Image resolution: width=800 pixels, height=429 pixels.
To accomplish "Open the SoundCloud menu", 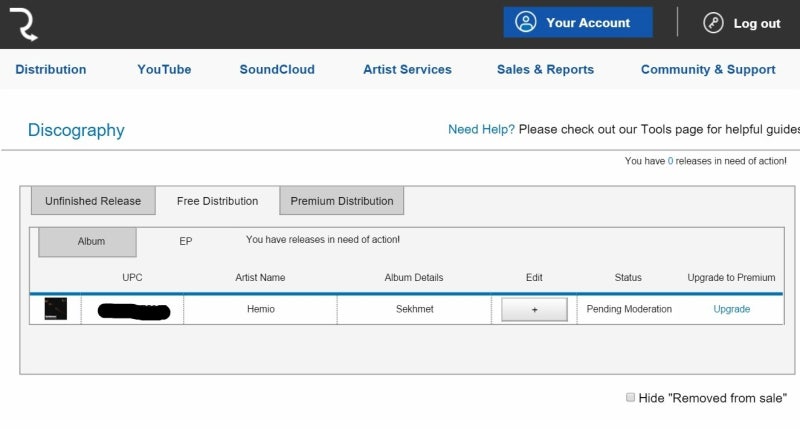I will coord(277,69).
